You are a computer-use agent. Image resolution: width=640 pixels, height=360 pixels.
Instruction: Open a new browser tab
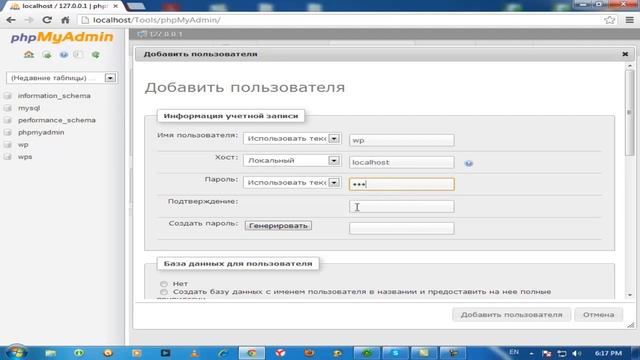(x=135, y=6)
